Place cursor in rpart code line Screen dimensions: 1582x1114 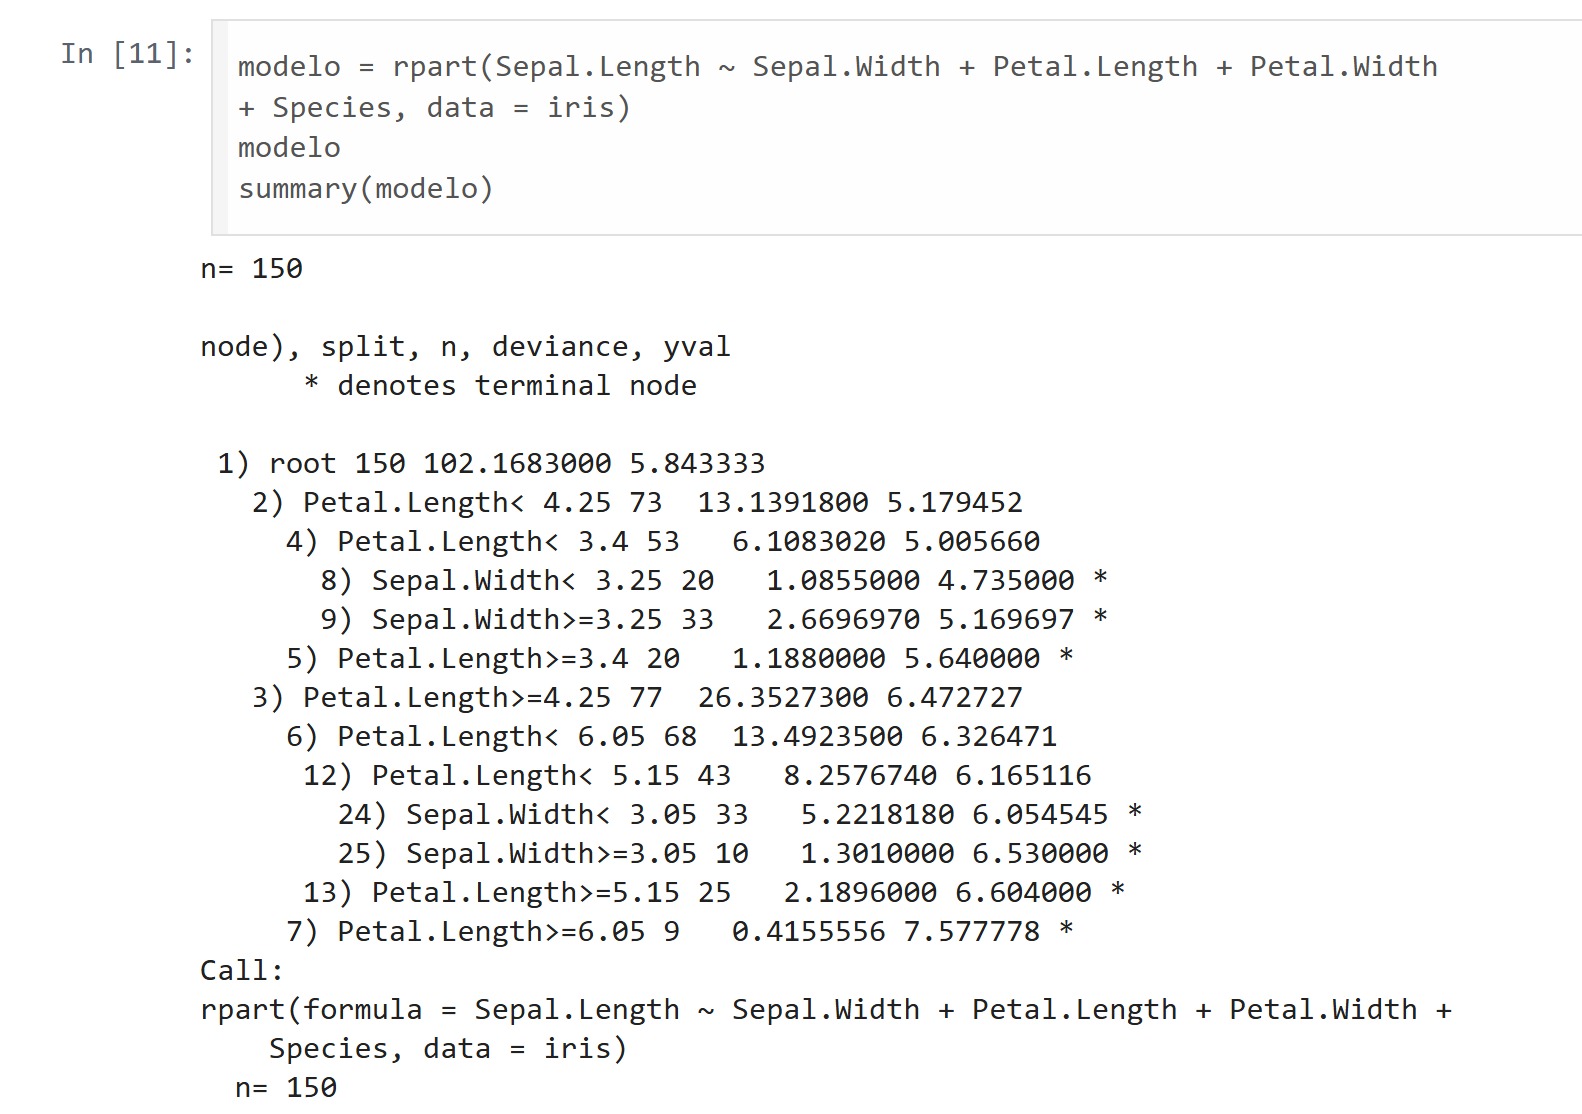point(836,67)
